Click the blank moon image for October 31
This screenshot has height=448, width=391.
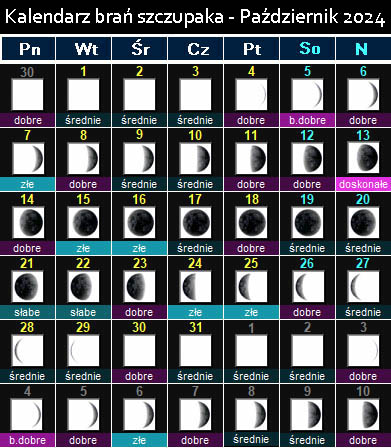pos(195,350)
